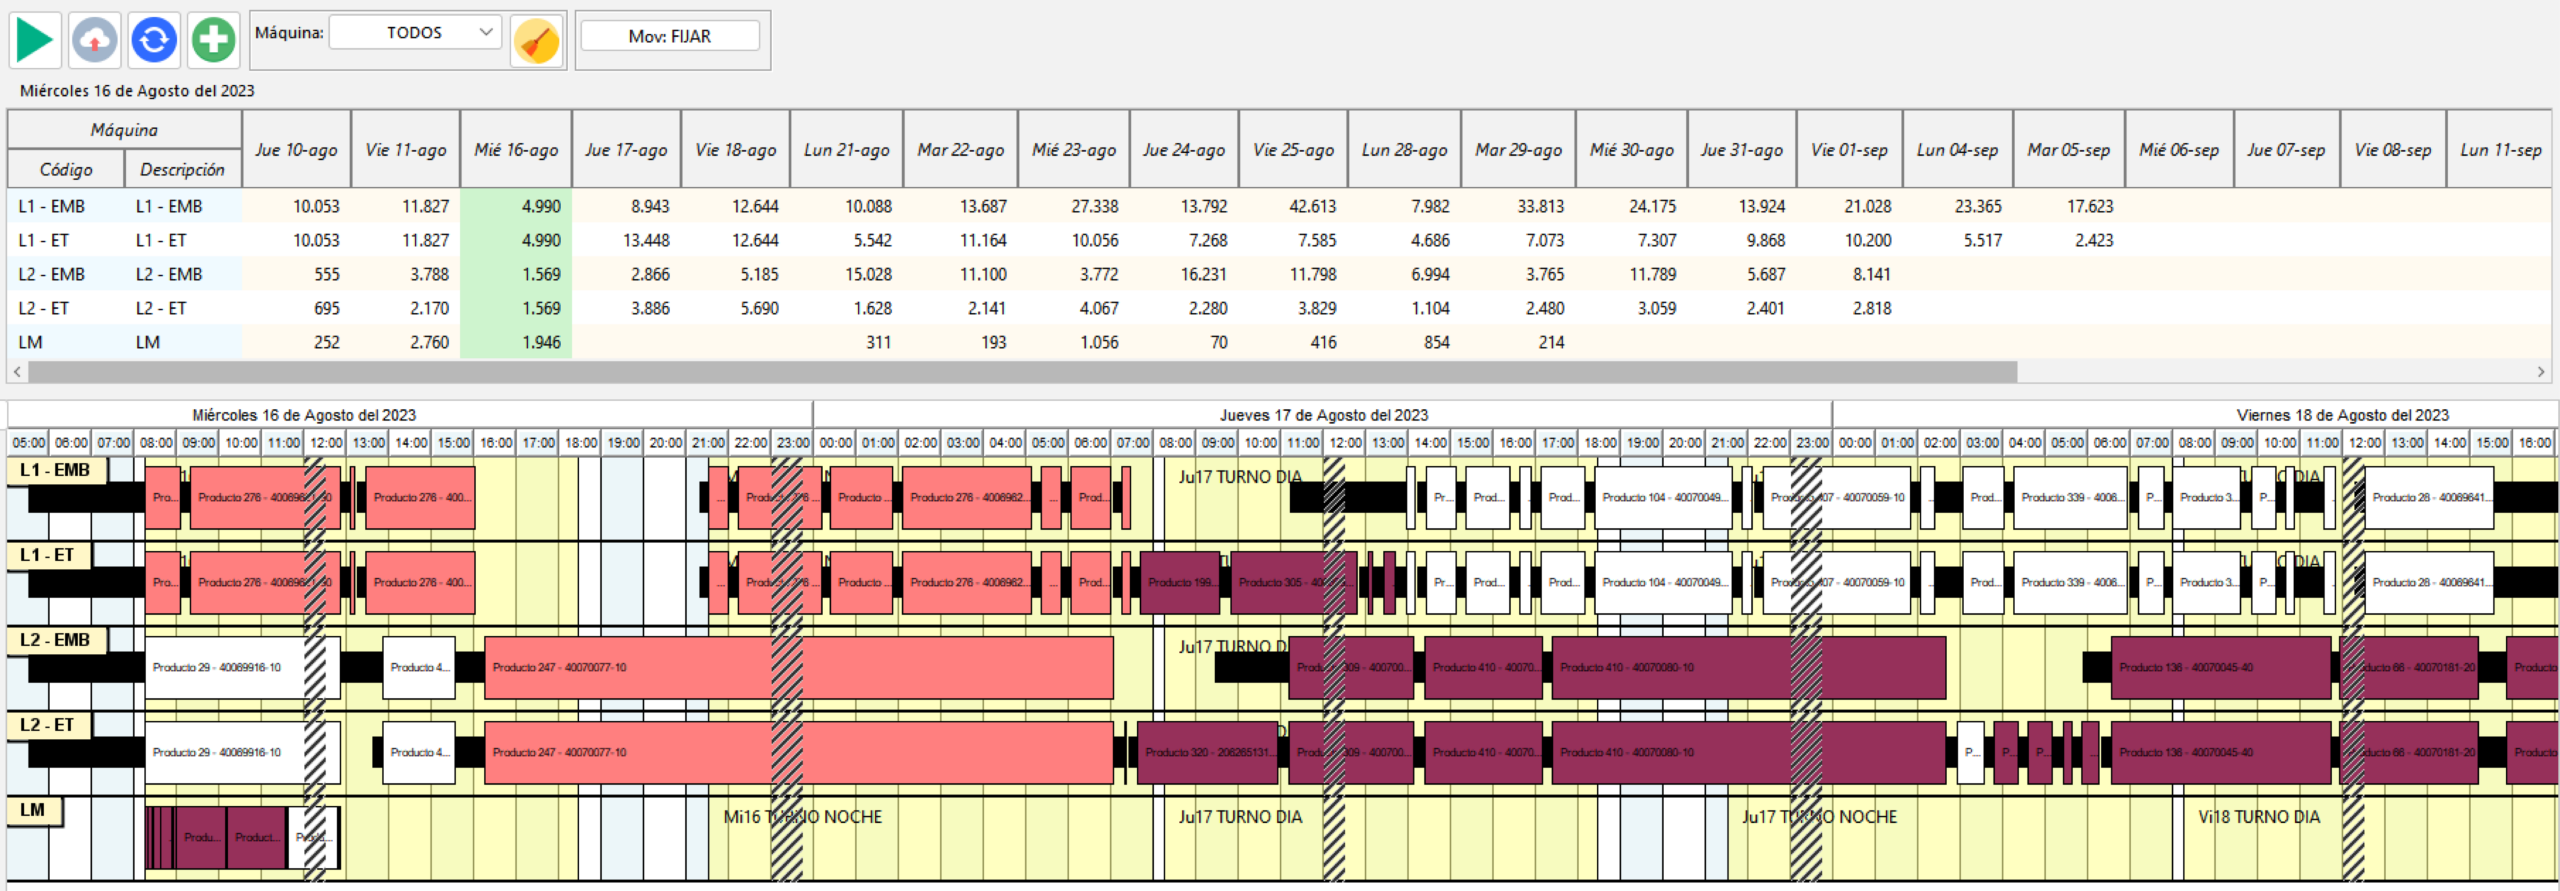2560x891 pixels.
Task: Click the blue refresh sync icon
Action: tap(154, 40)
